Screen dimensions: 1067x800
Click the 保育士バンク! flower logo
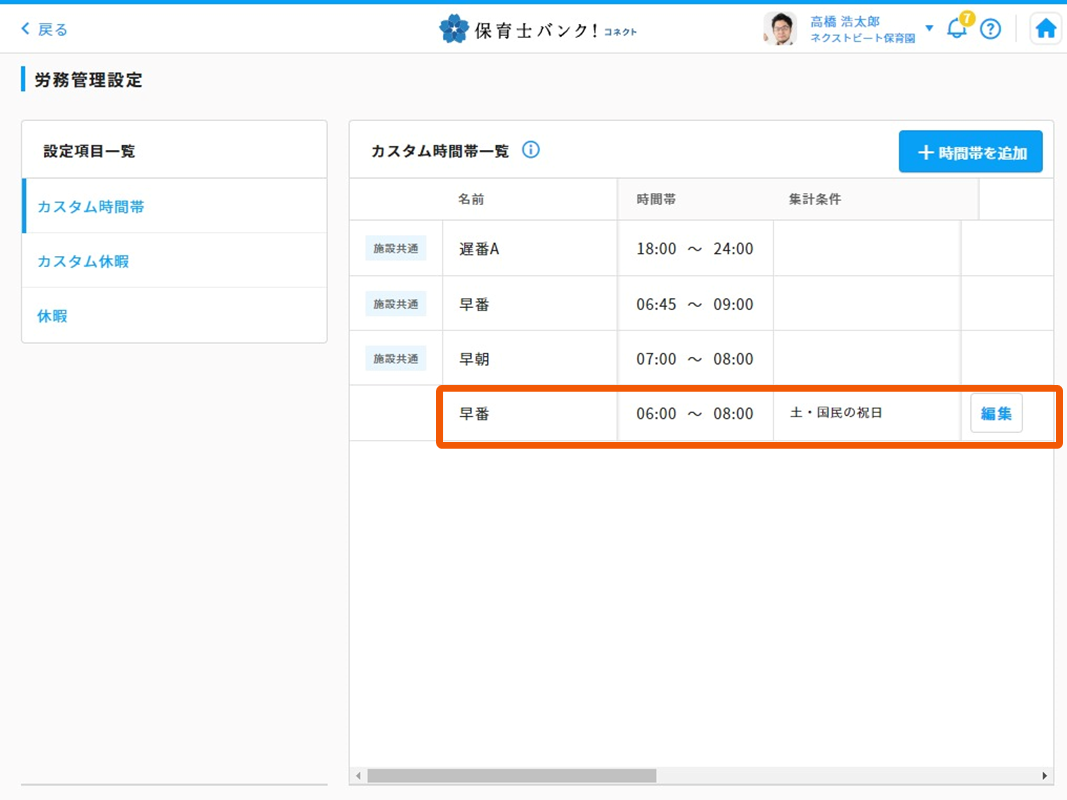coord(454,29)
